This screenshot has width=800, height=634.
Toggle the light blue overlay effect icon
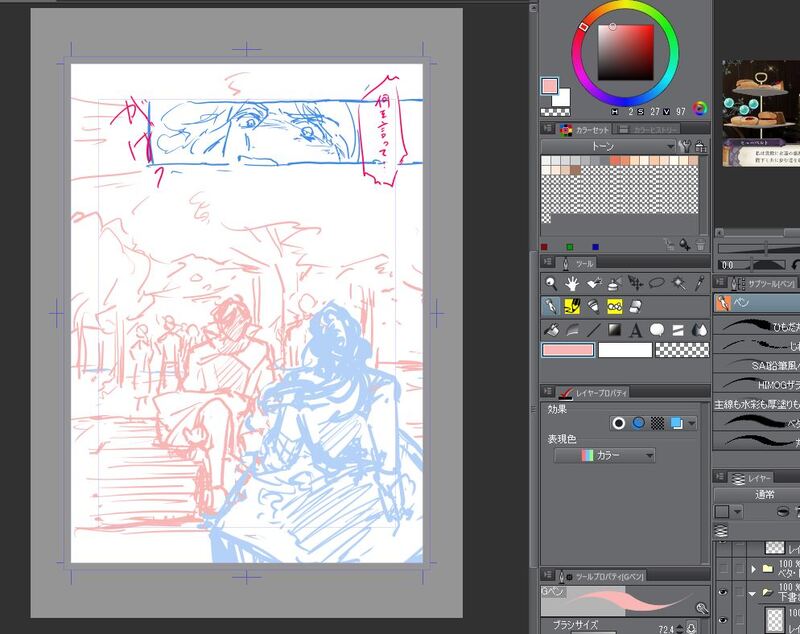click(x=677, y=423)
